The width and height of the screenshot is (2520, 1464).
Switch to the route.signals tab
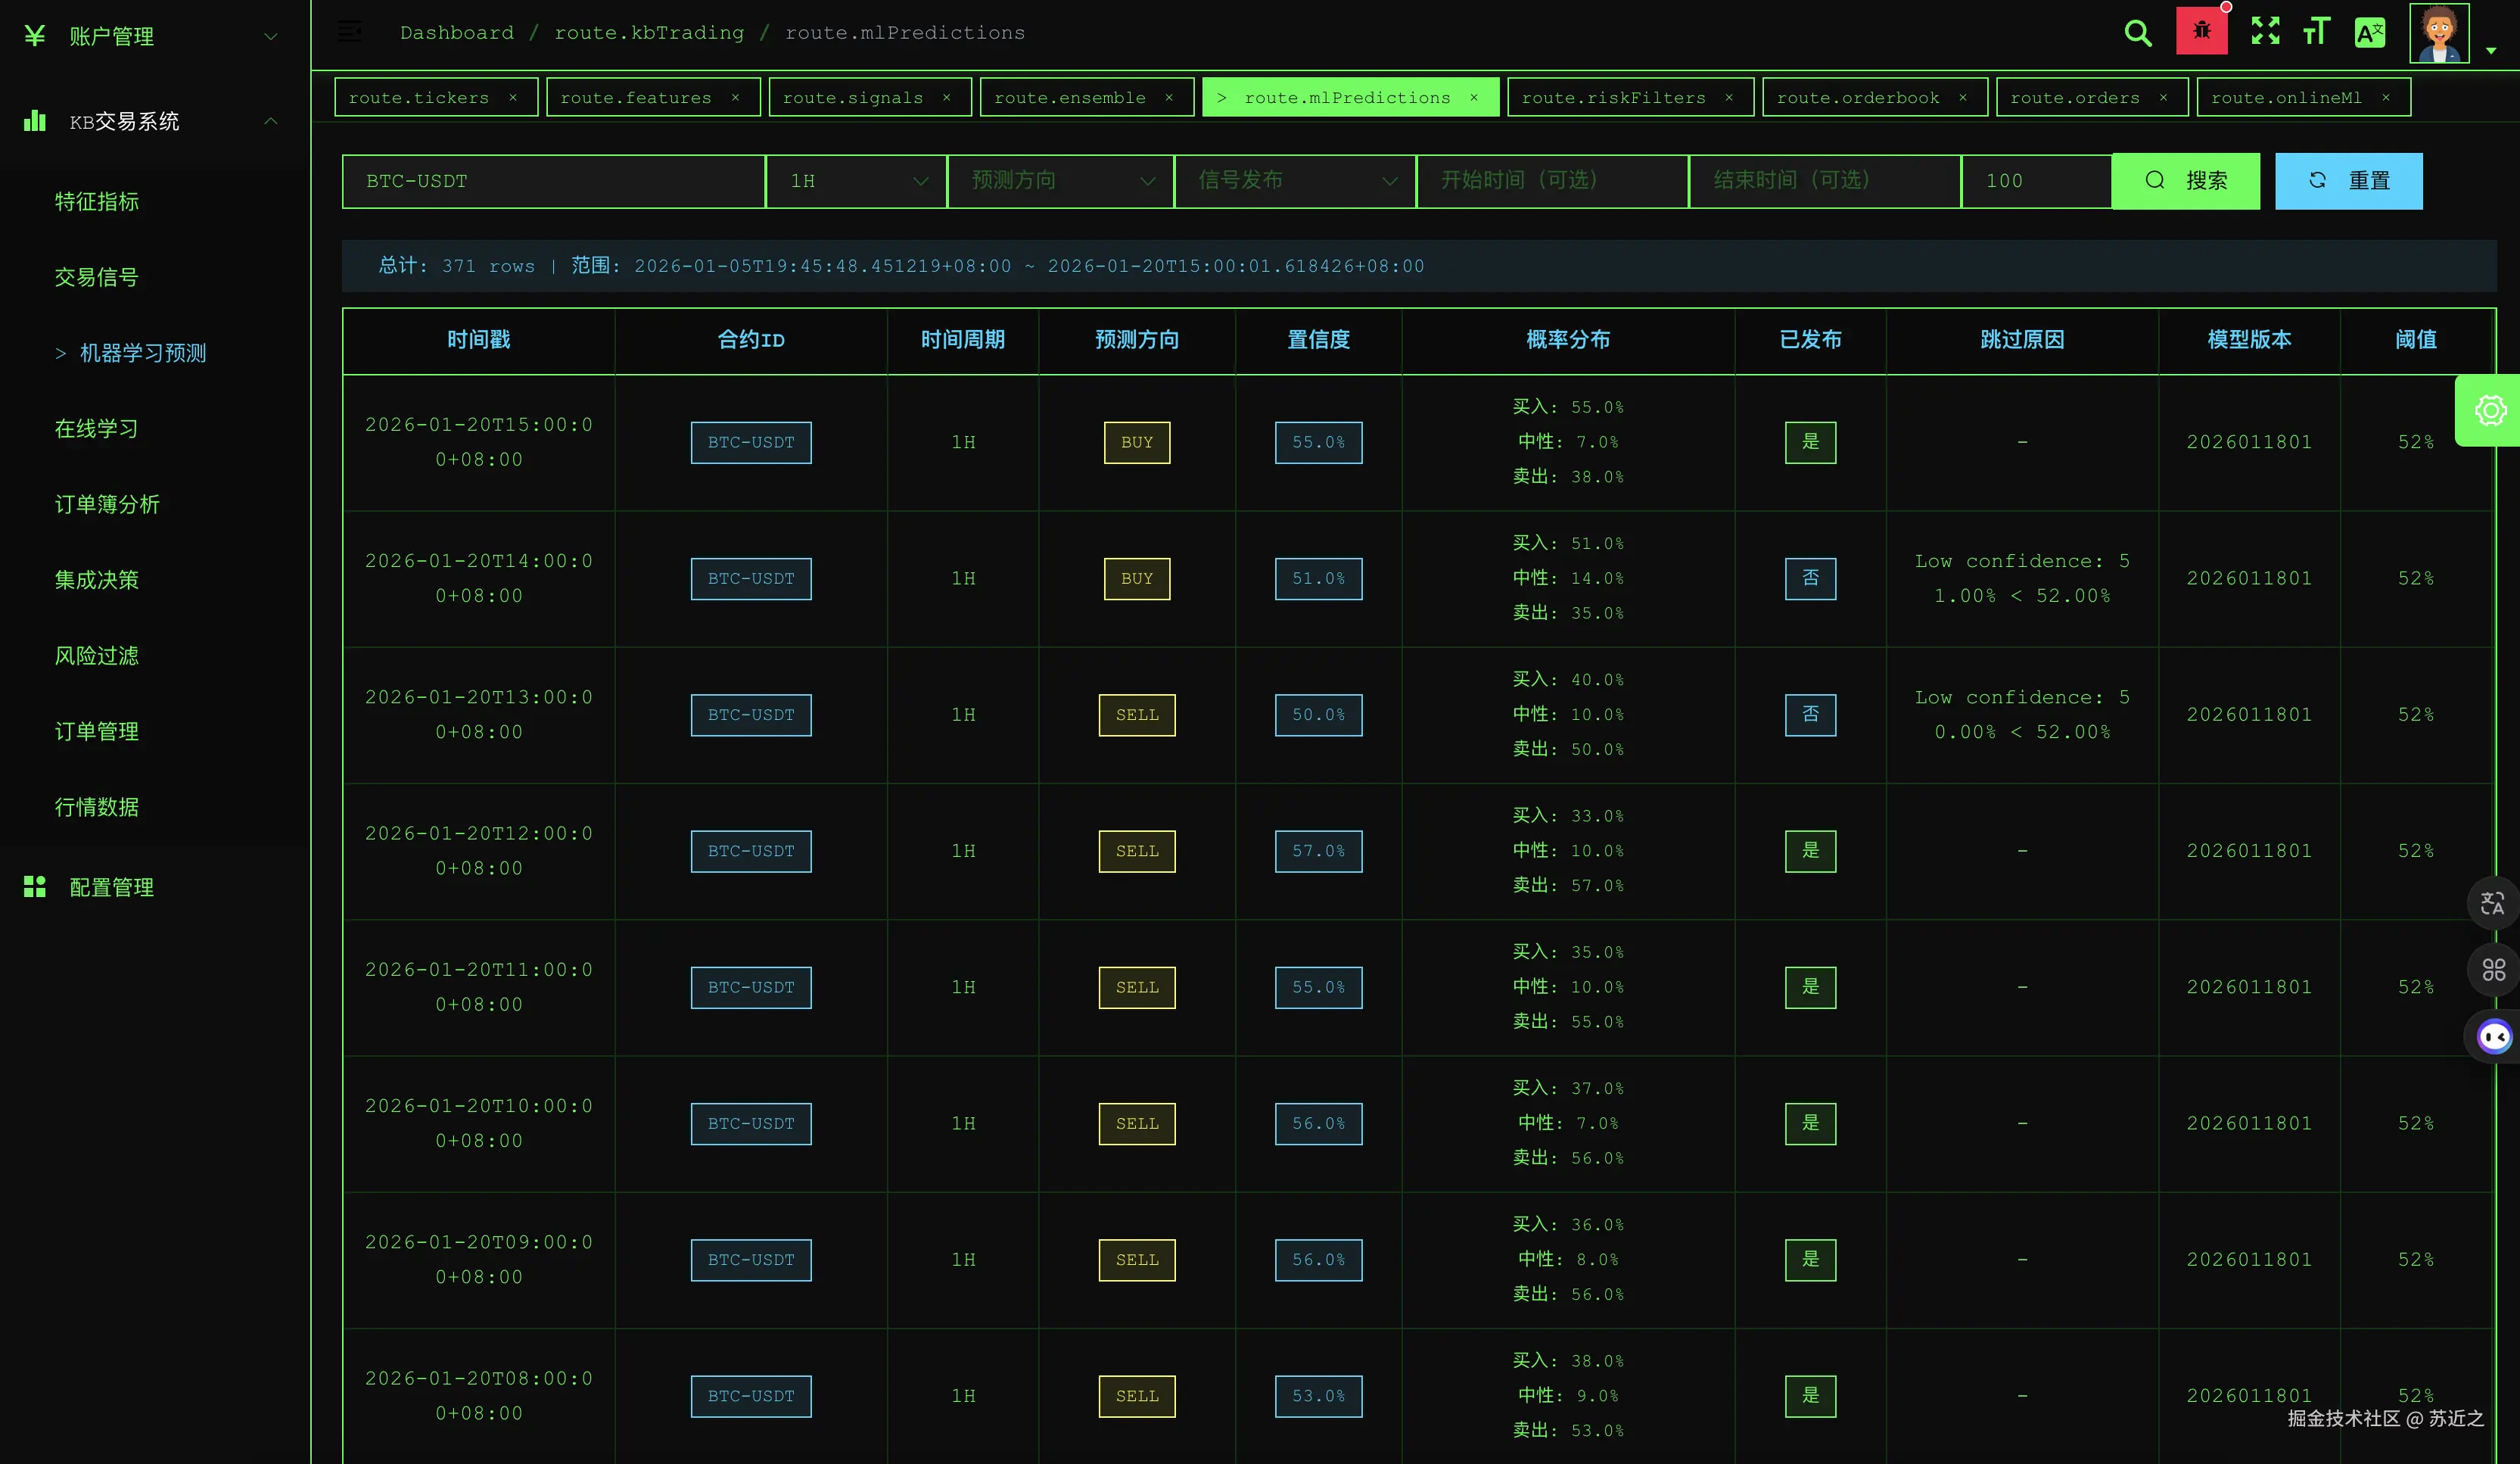point(852,97)
